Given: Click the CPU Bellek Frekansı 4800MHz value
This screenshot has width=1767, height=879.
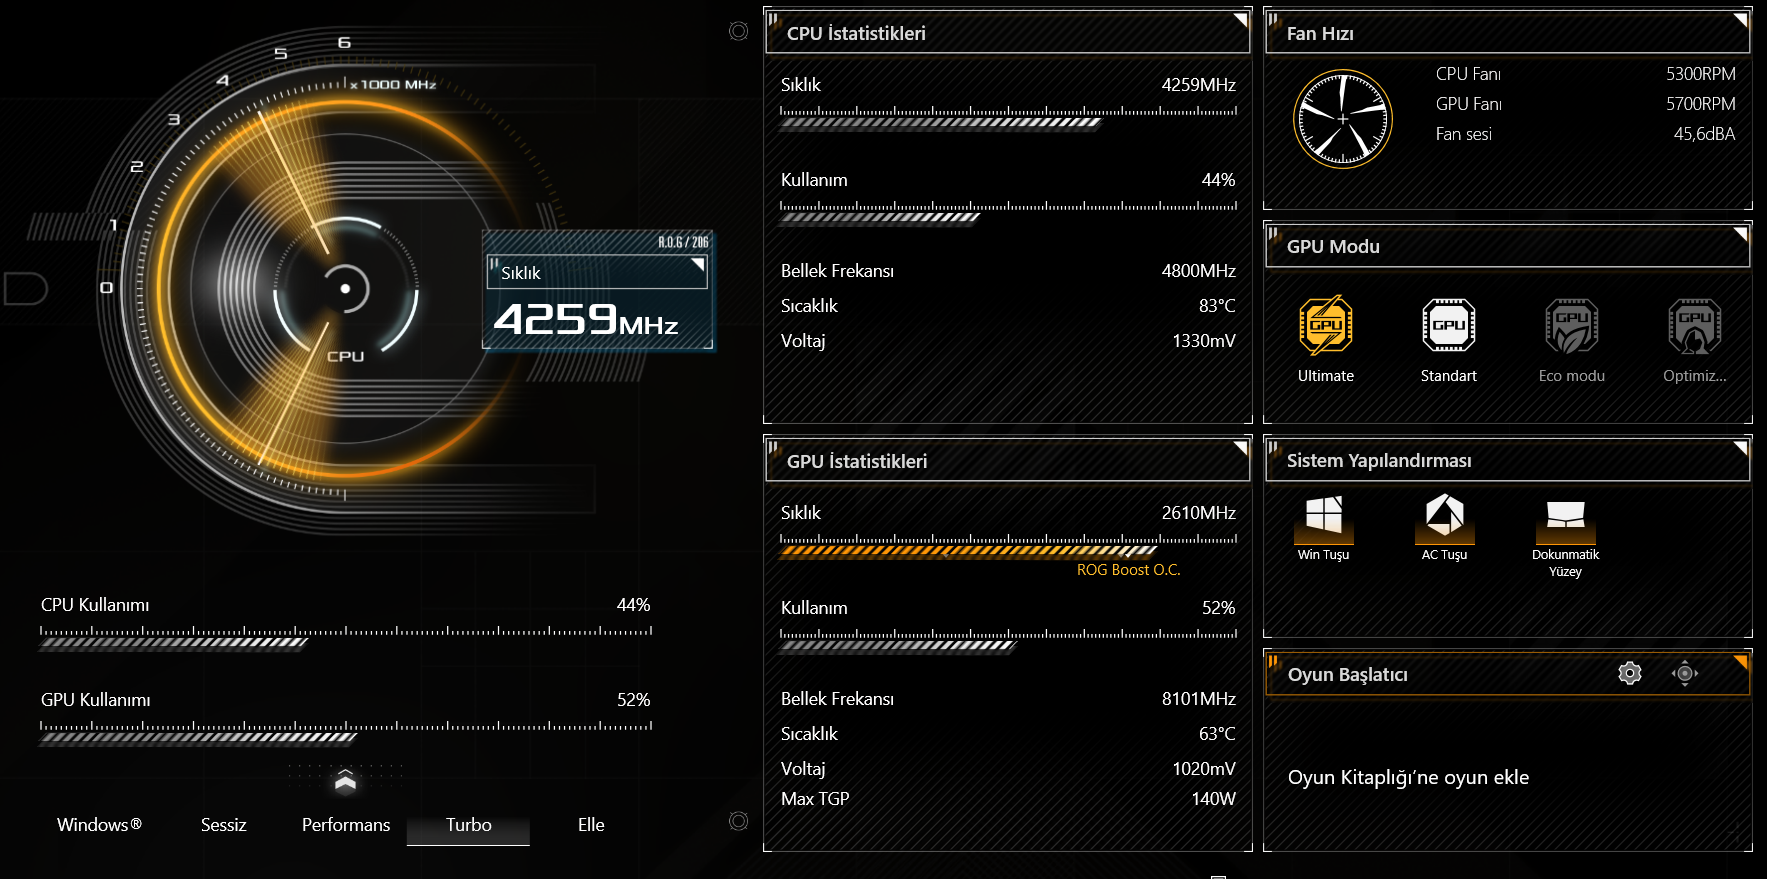Looking at the screenshot, I should coord(1199,271).
